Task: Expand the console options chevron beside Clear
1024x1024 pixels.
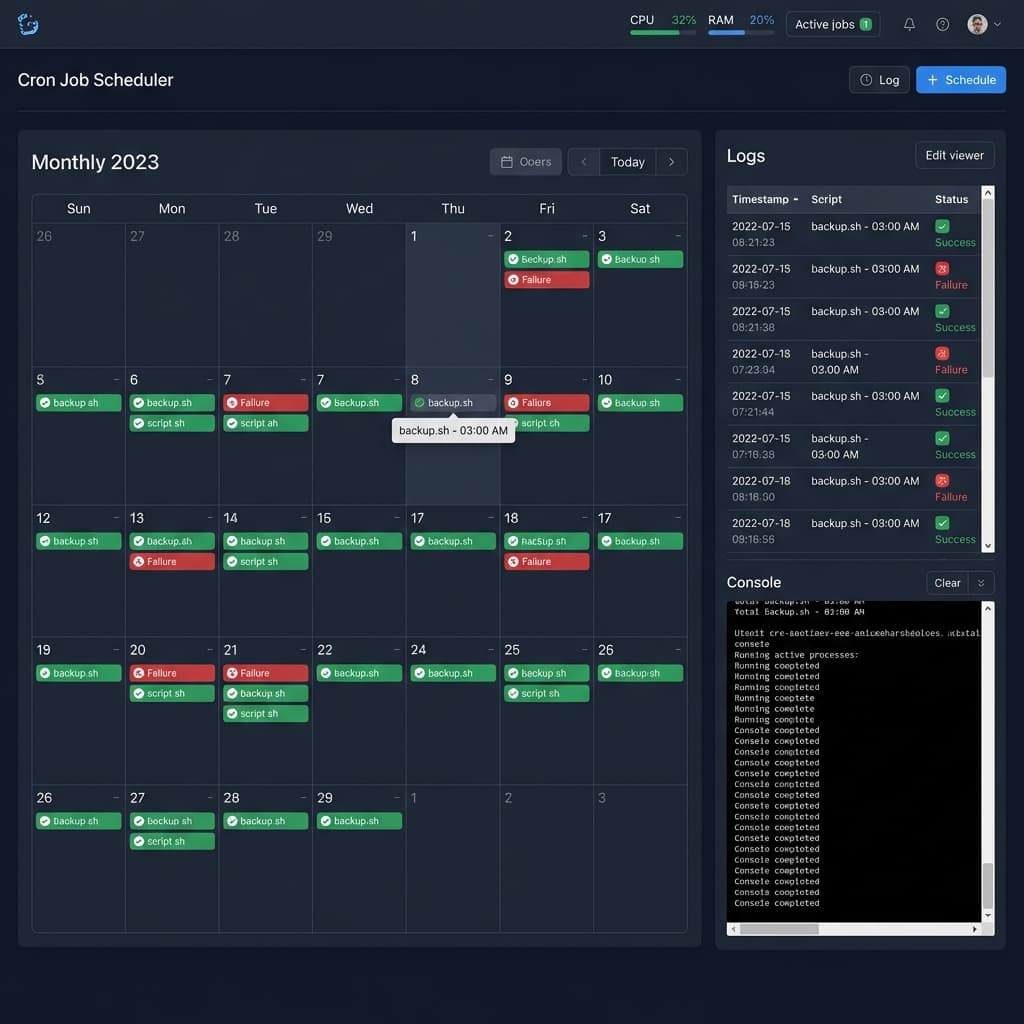Action: 981,583
